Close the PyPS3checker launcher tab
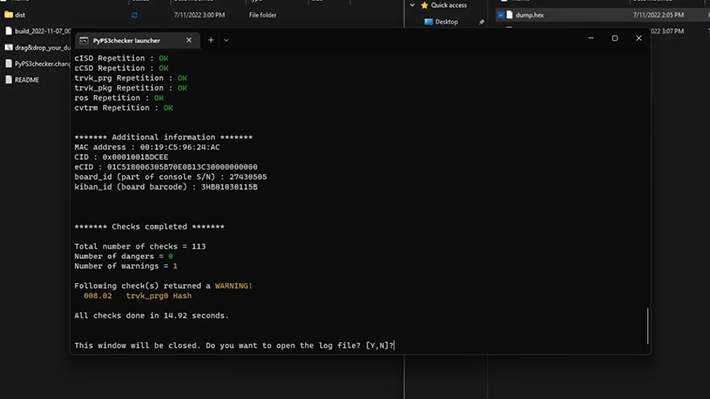The image size is (710, 399). (189, 40)
